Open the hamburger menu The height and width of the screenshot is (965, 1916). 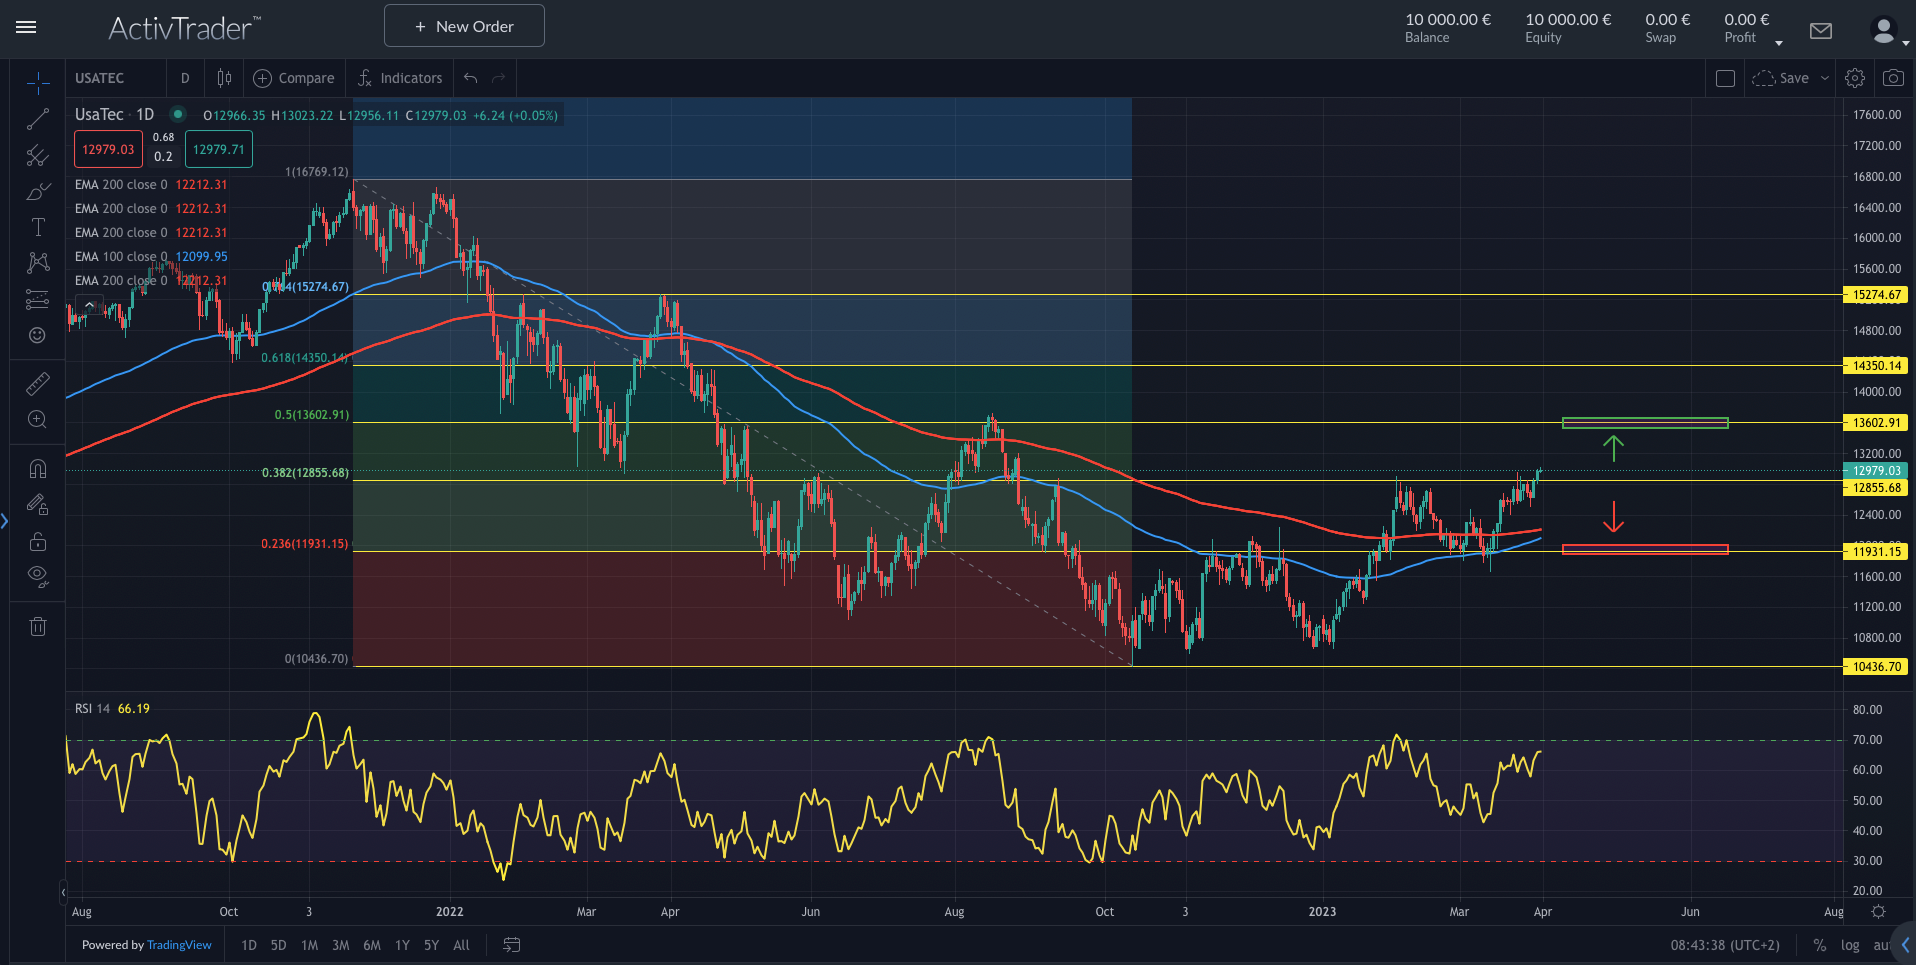(x=26, y=27)
